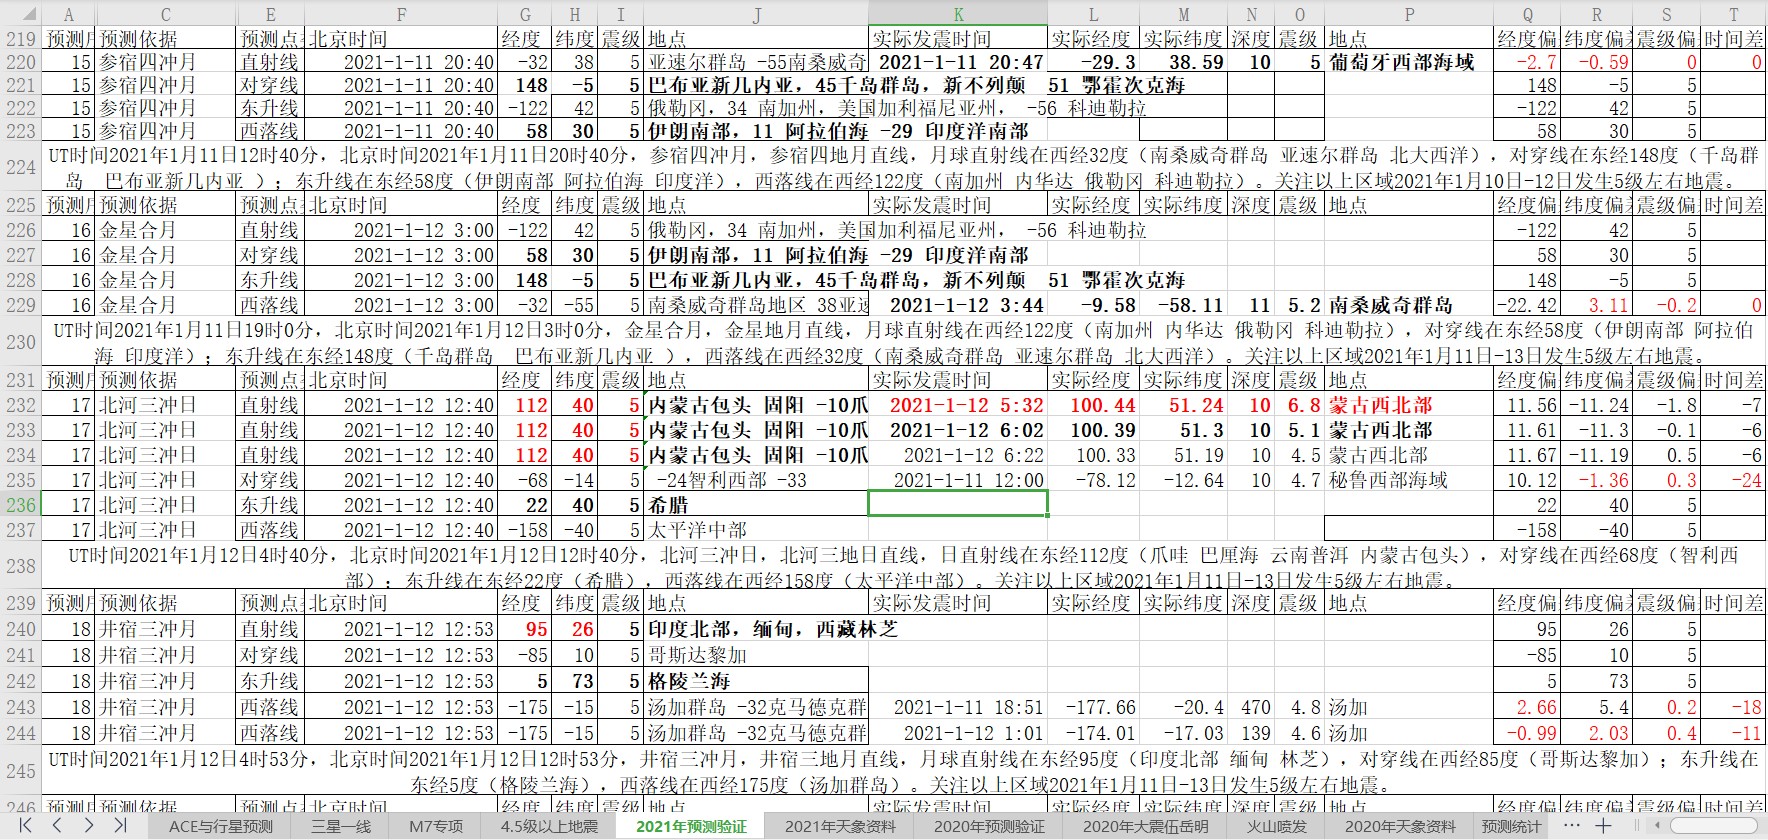Open the 三星一线 sheet tab
The width and height of the screenshot is (1768, 840).
pyautogui.click(x=340, y=826)
